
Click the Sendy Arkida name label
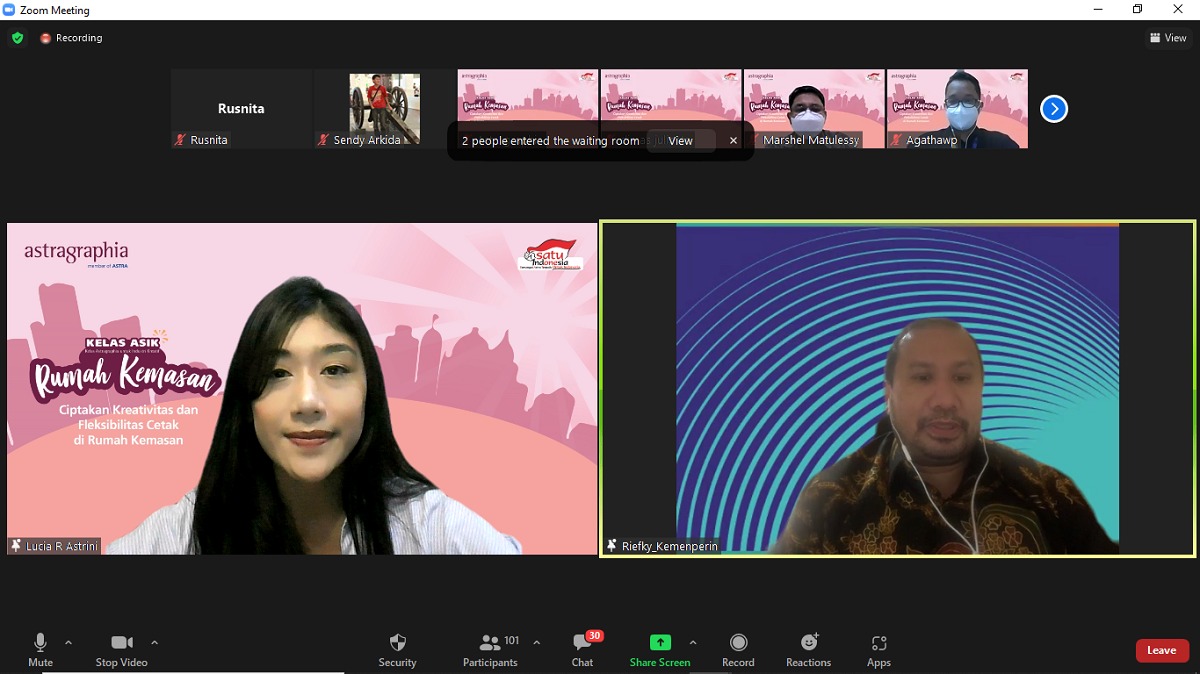click(x=367, y=141)
